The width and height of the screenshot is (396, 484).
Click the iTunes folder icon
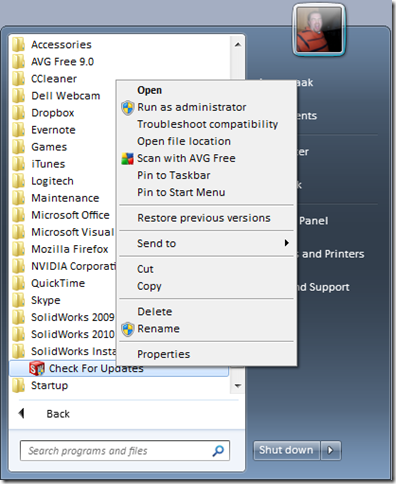coord(19,164)
